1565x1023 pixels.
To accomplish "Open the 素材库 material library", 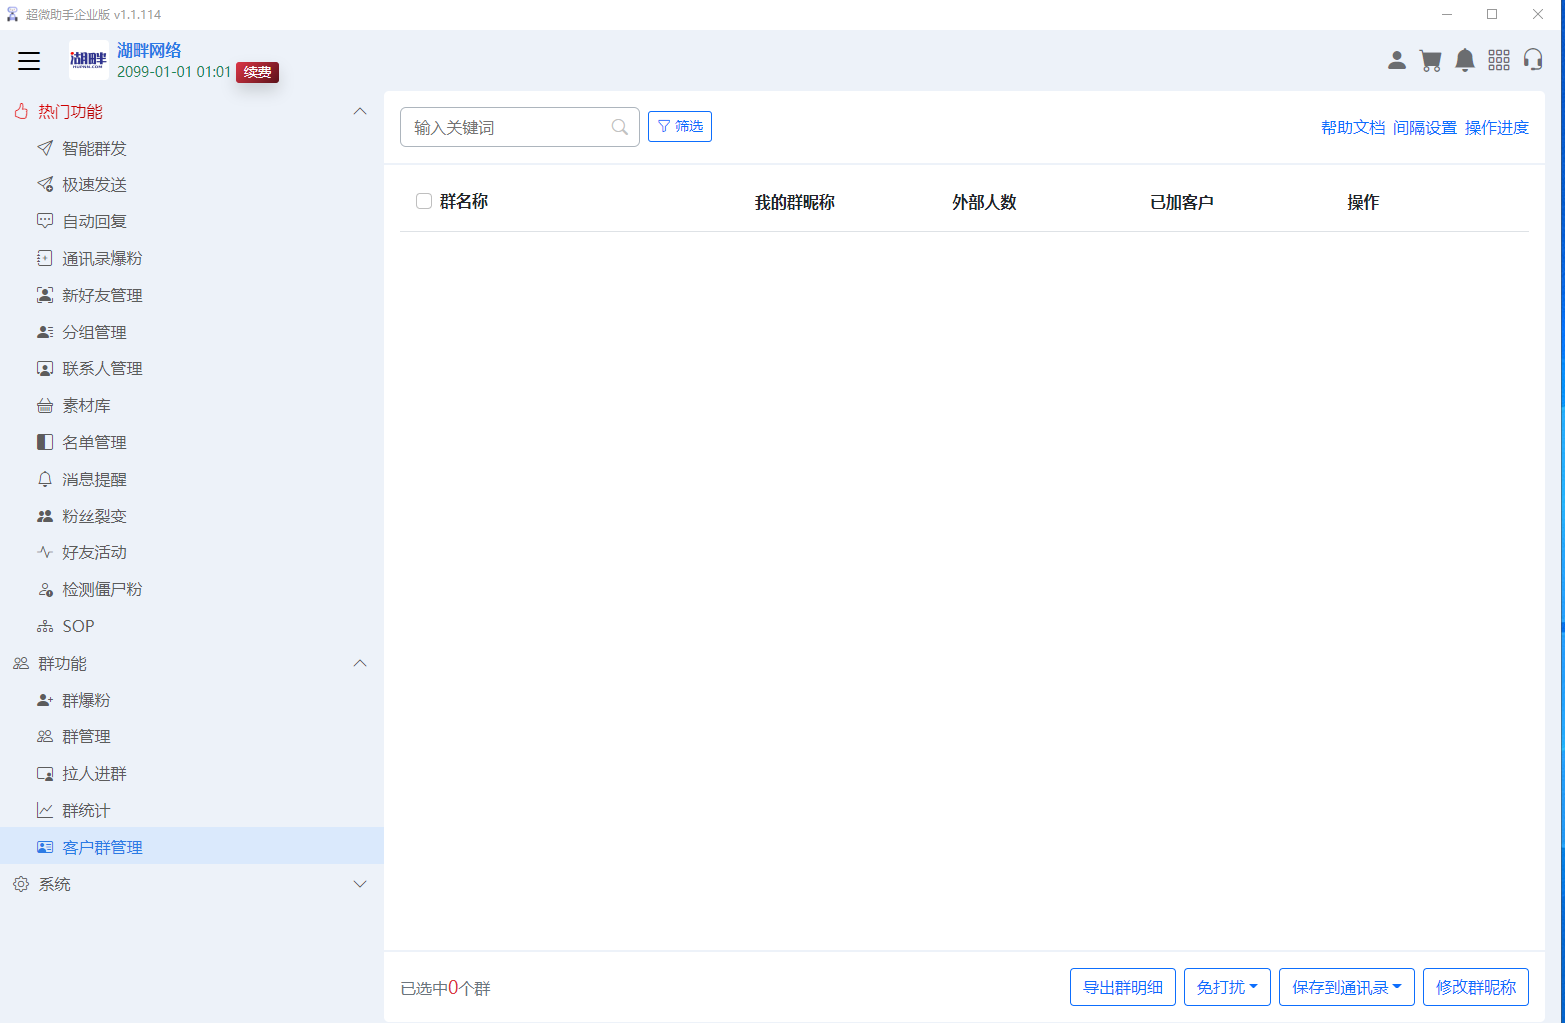I will 85,405.
